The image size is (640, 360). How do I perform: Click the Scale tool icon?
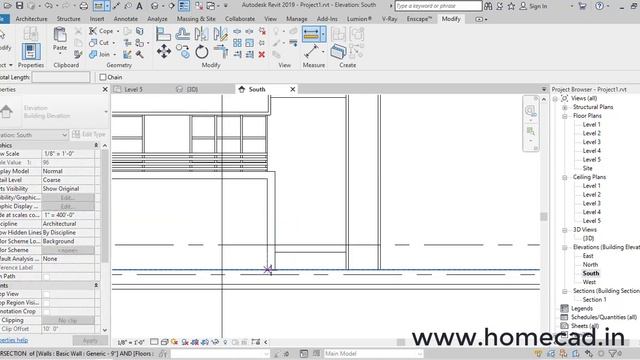pyautogui.click(x=249, y=43)
